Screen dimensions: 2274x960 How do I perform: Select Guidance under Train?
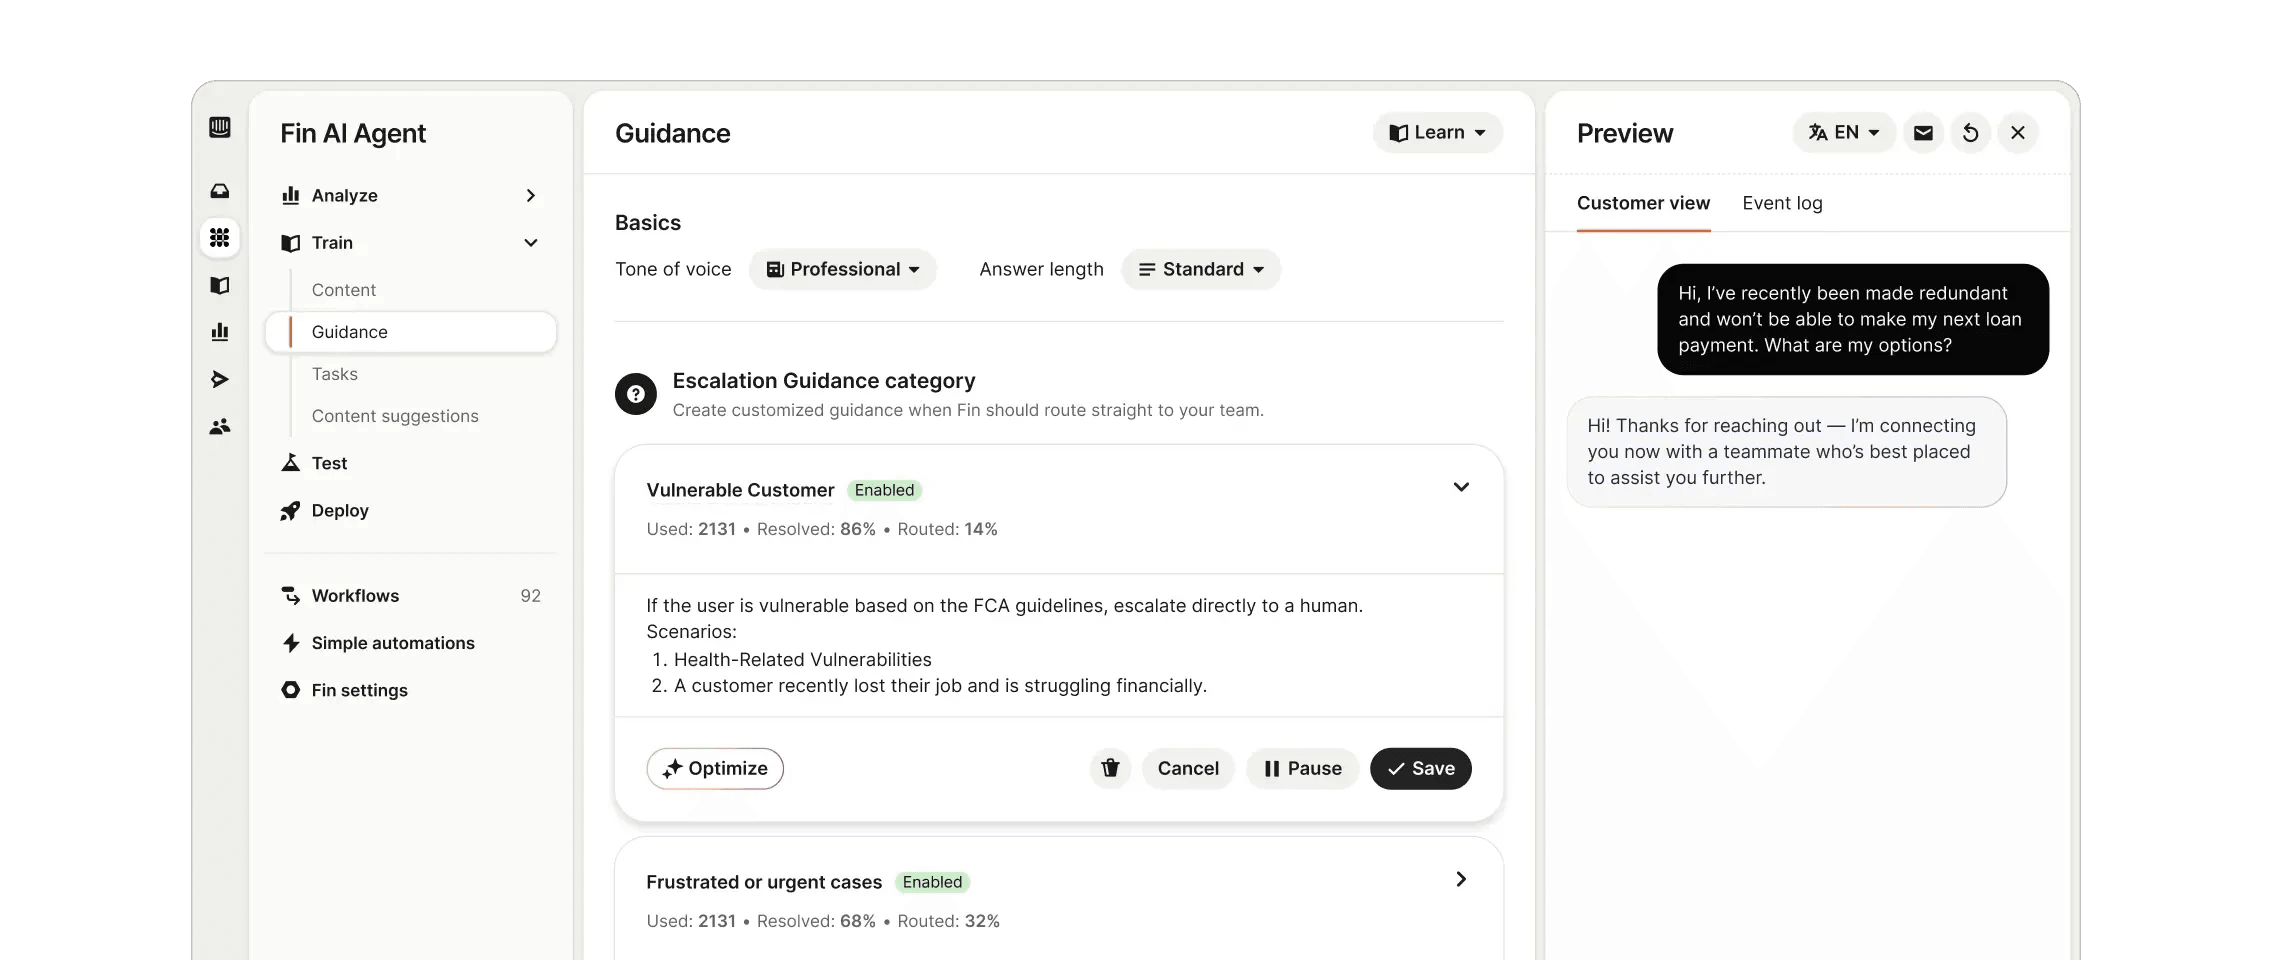point(410,332)
